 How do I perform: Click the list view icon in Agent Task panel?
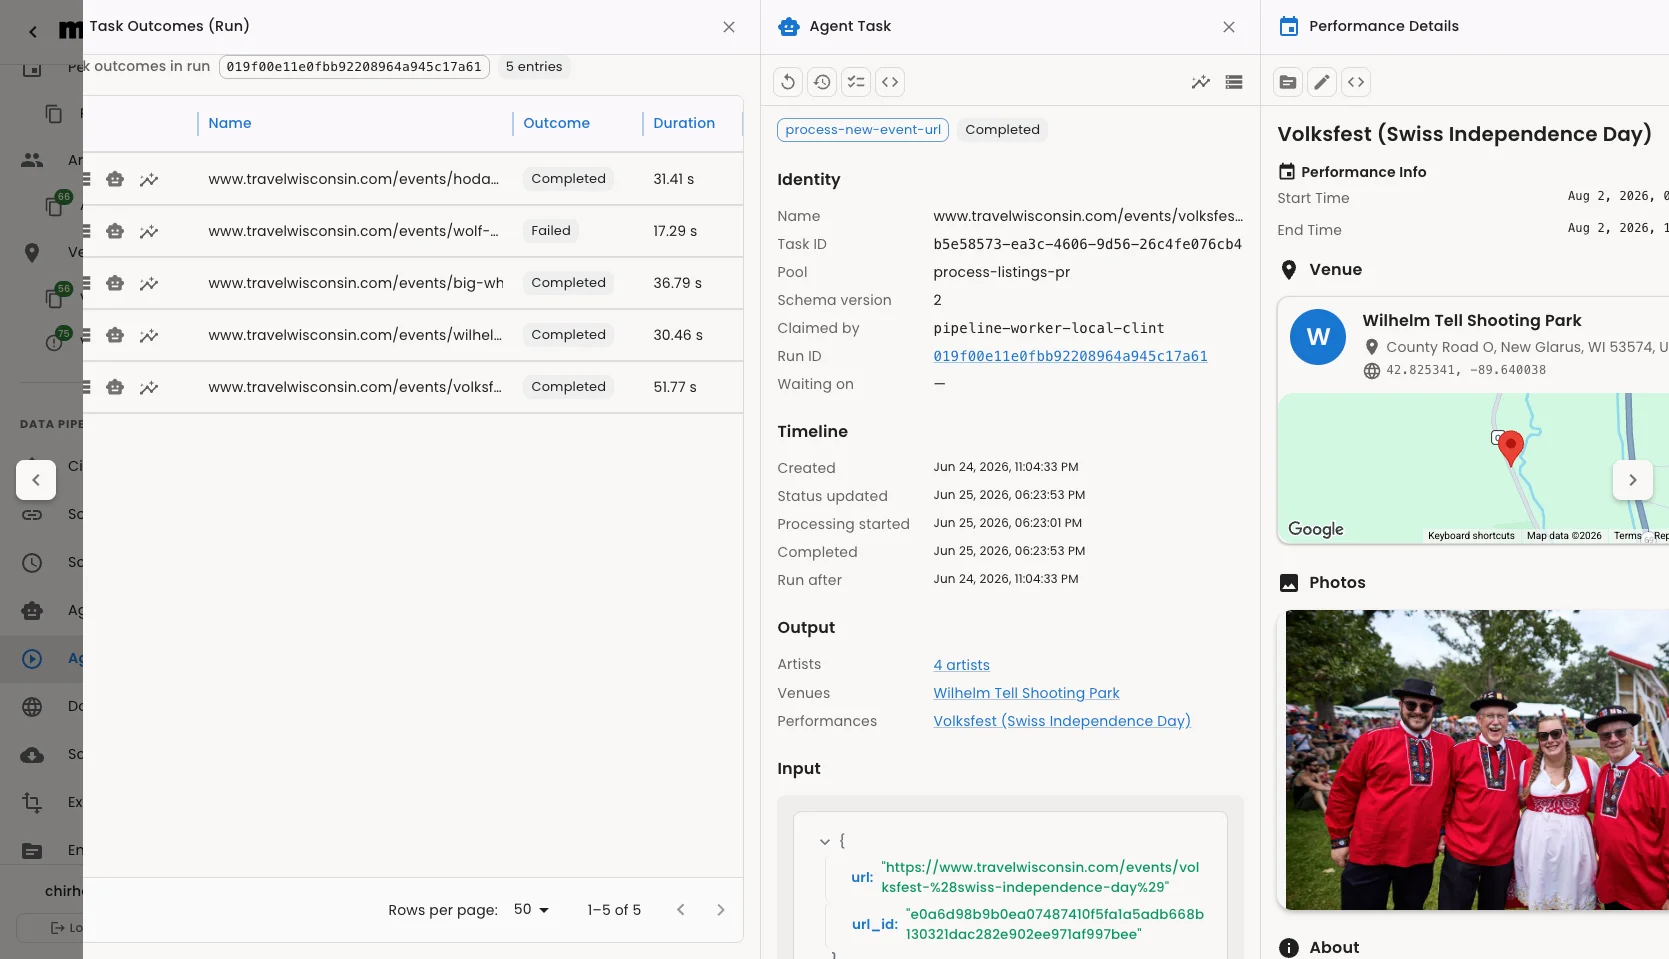pyautogui.click(x=1234, y=82)
